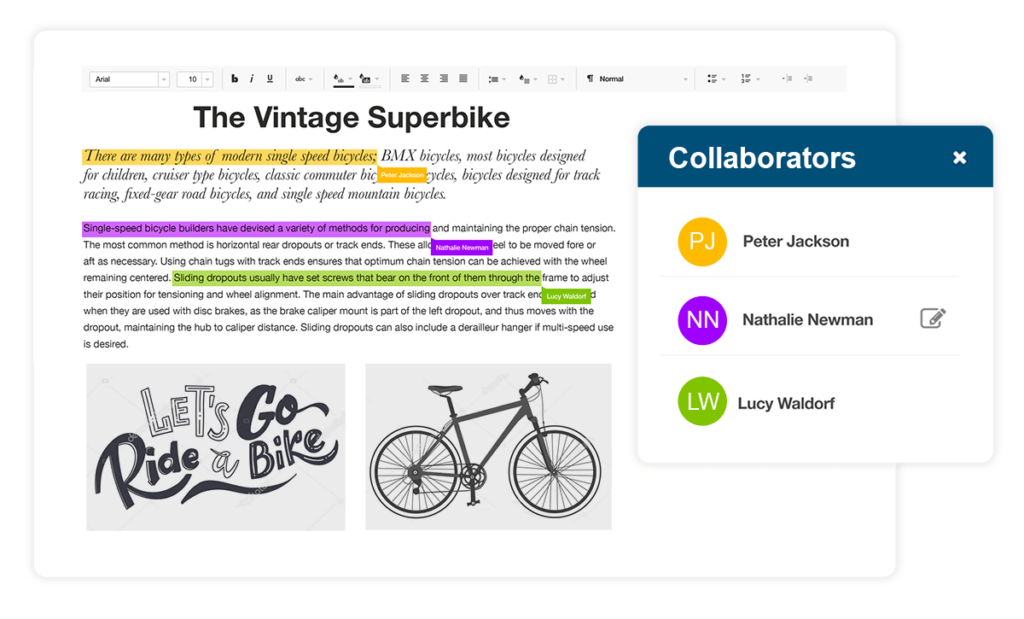This screenshot has width=1024, height=619.
Task: Open the font size dropdown arrow
Action: point(208,79)
